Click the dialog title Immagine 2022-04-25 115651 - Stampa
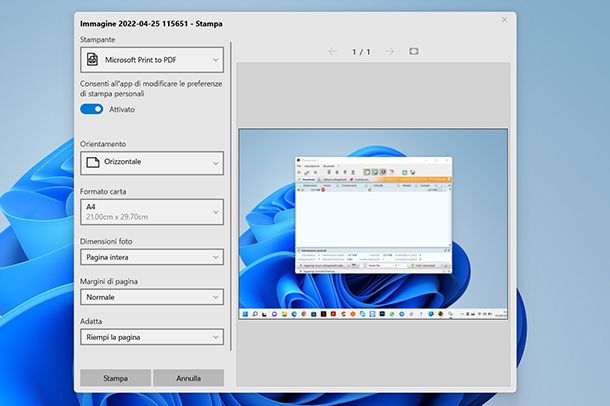Screen dimensions: 610x406 coord(151,24)
